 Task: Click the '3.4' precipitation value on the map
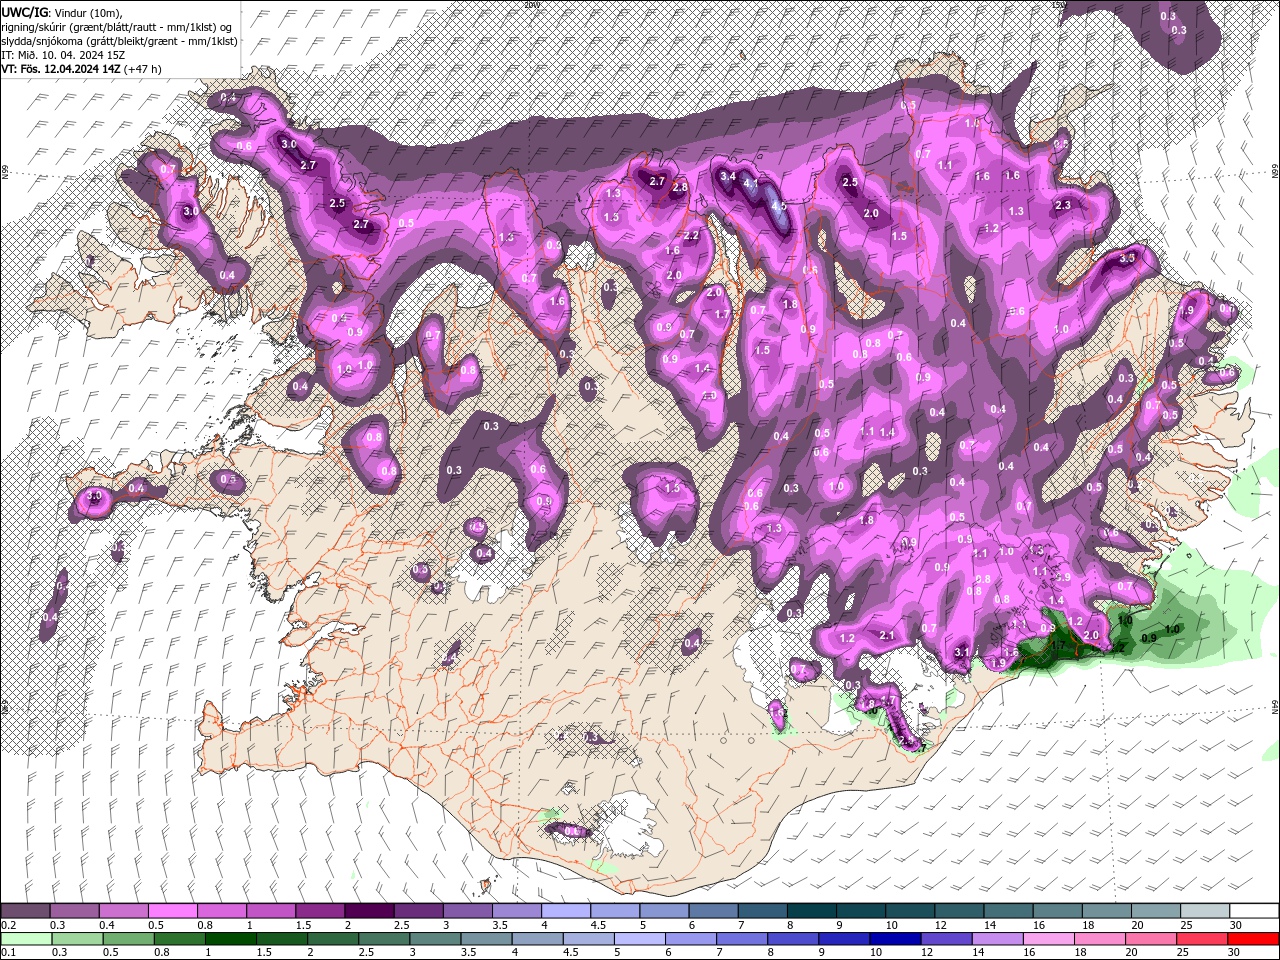pyautogui.click(x=728, y=177)
